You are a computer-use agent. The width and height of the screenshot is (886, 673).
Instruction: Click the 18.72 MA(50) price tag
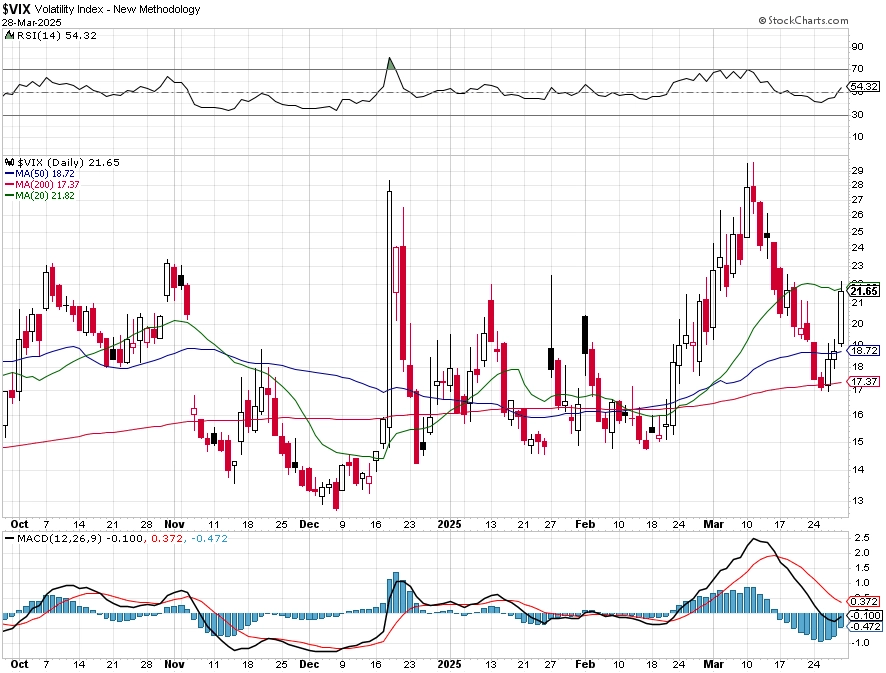click(x=865, y=351)
